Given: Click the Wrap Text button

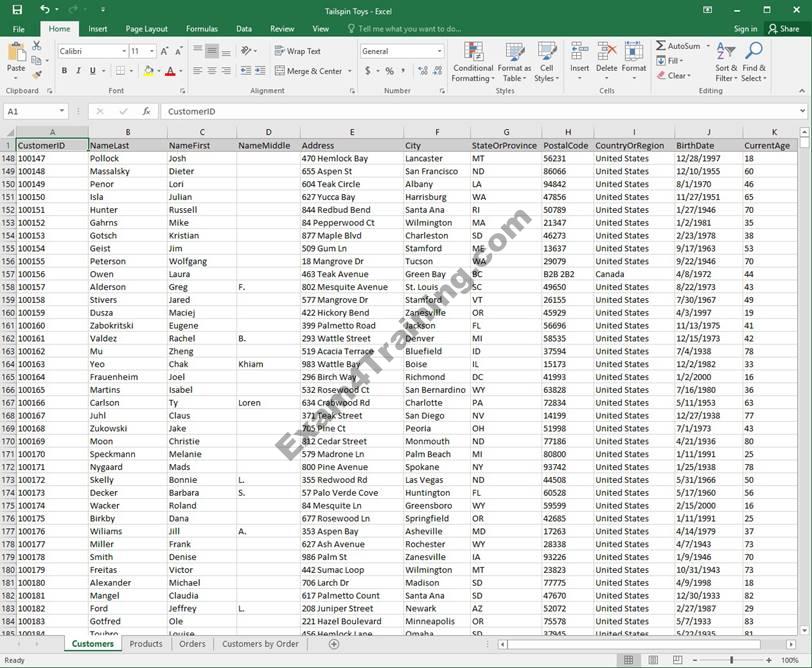Looking at the screenshot, I should point(296,51).
